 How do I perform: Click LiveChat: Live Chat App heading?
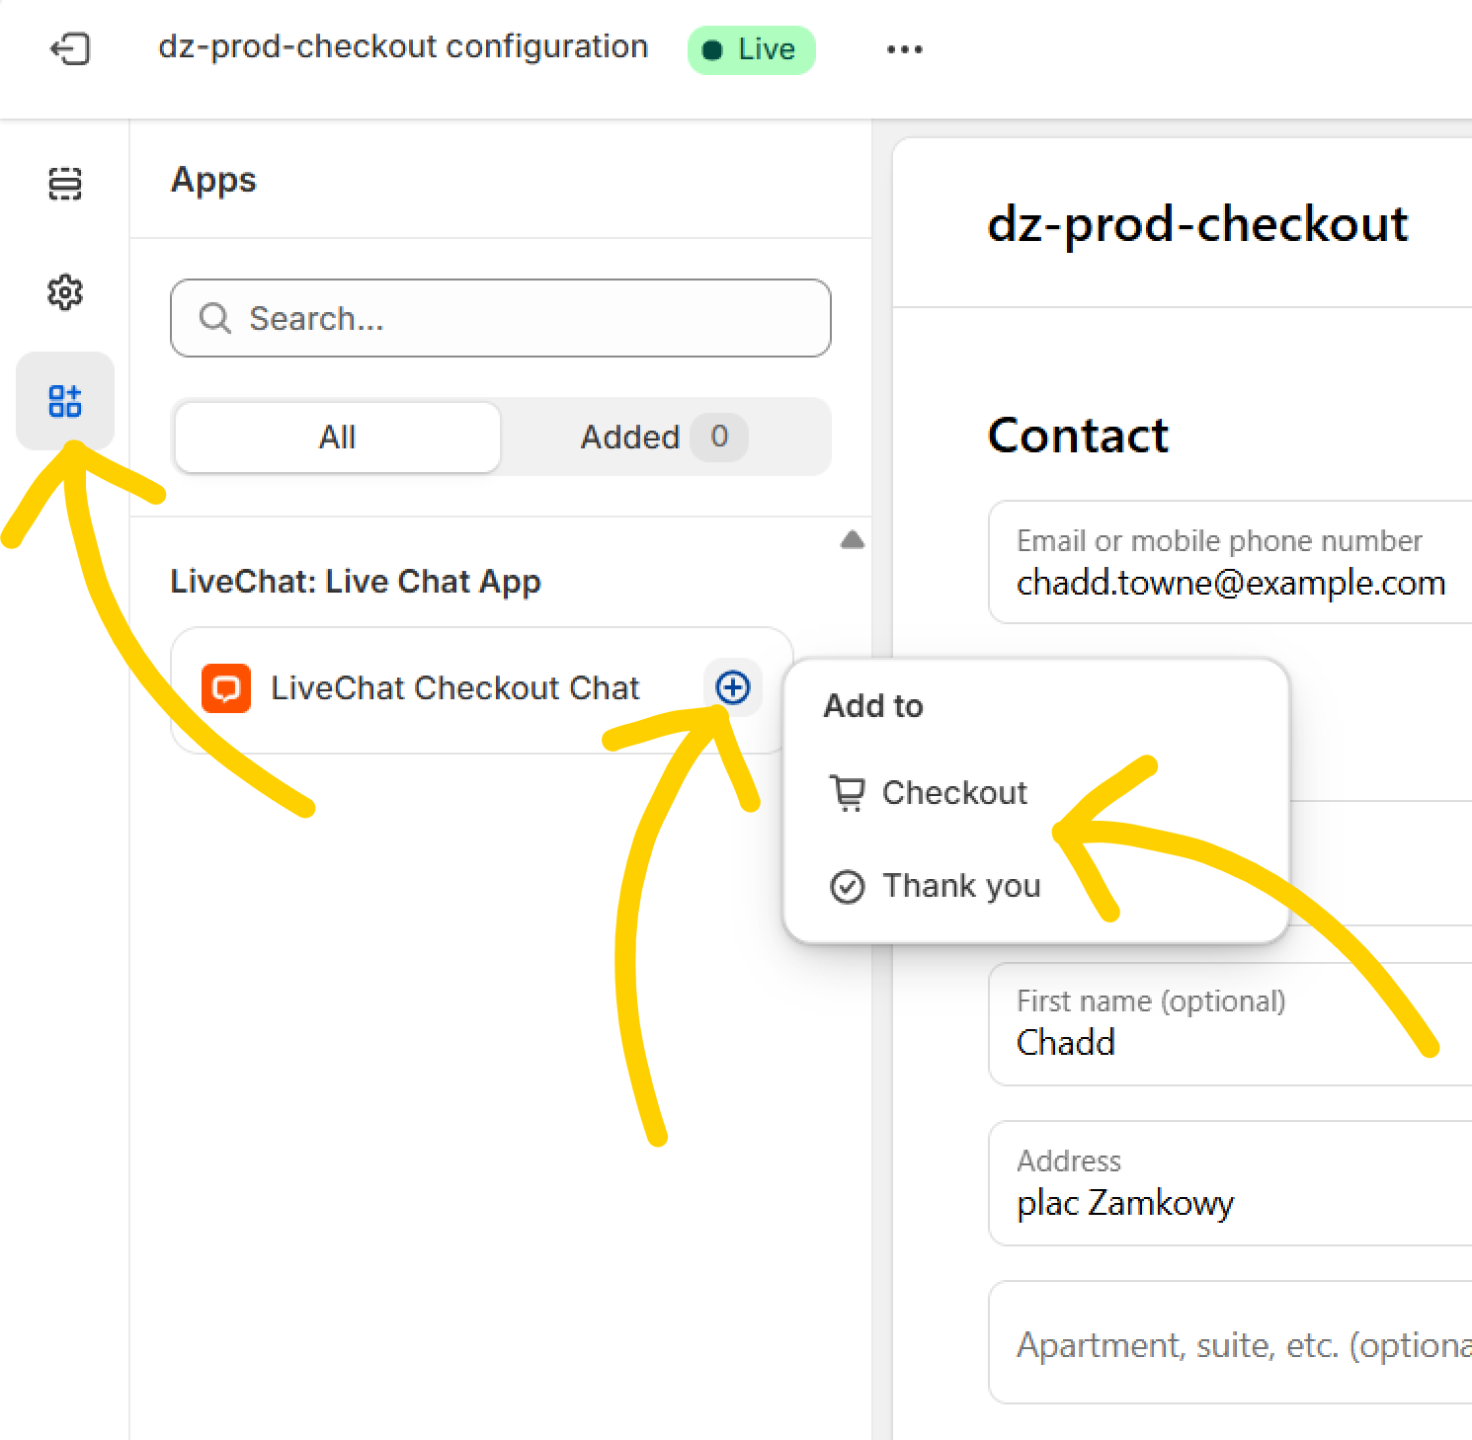[x=355, y=581]
